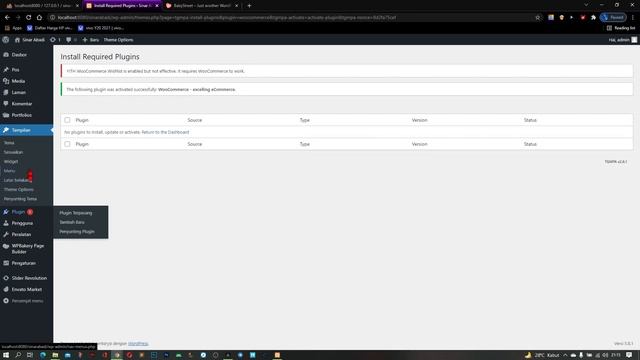Close the Install Required Plugins tab

tap(157, 6)
